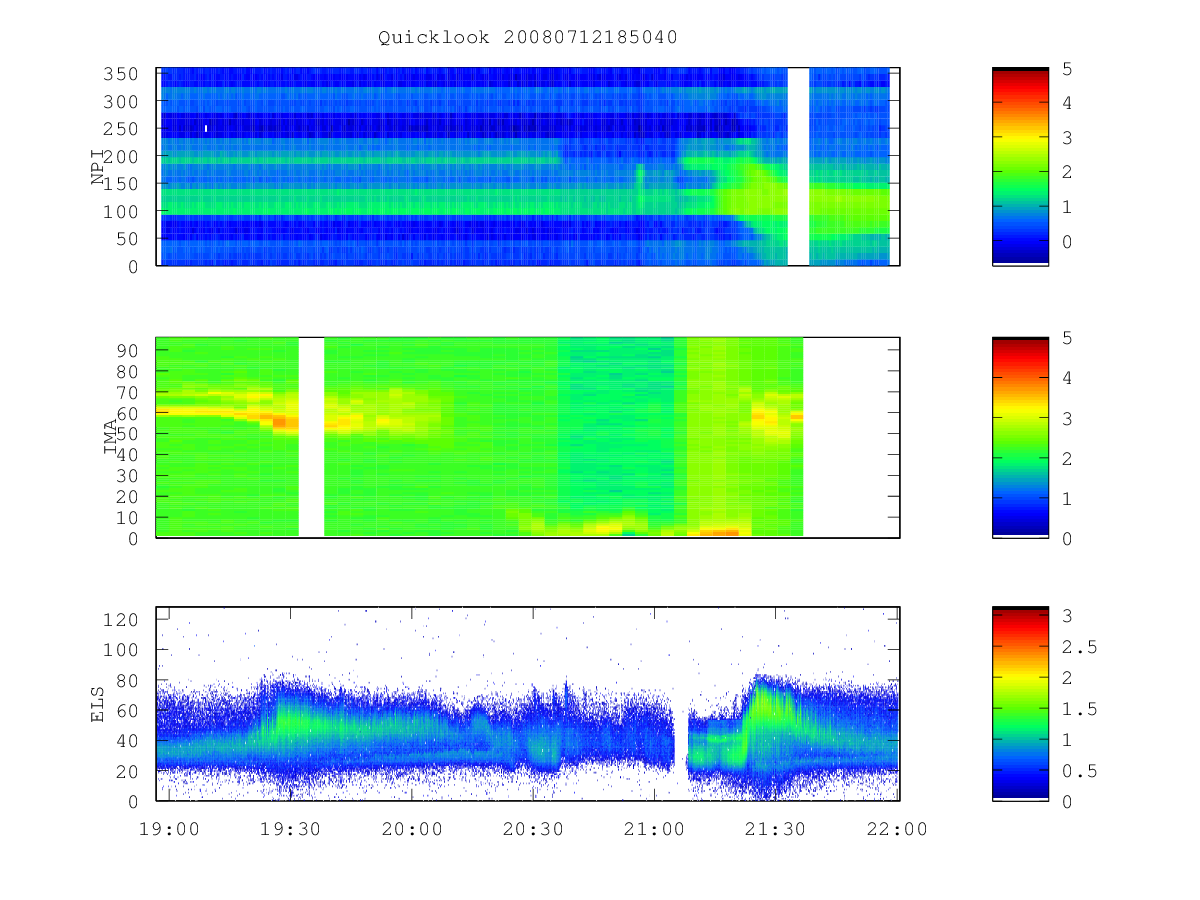Viewport: 1200px width, 900px height.
Task: Select the ELS spectrogram panel
Action: pyautogui.click(x=528, y=704)
